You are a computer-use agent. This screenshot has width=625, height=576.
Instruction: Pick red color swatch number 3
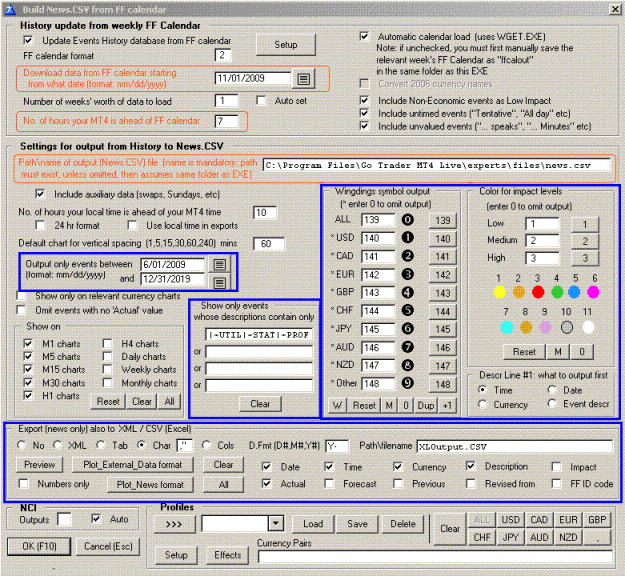coord(538,292)
